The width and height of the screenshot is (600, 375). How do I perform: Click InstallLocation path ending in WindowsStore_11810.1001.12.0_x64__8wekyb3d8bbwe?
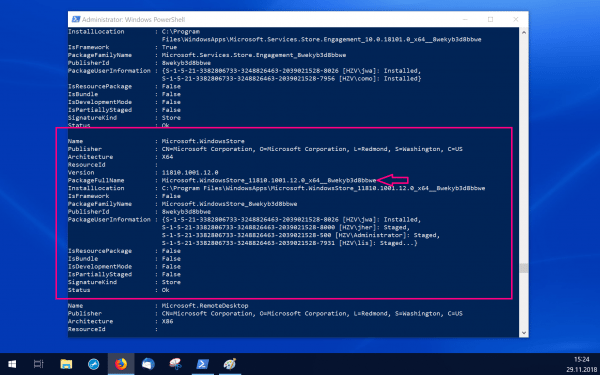[x=323, y=188]
